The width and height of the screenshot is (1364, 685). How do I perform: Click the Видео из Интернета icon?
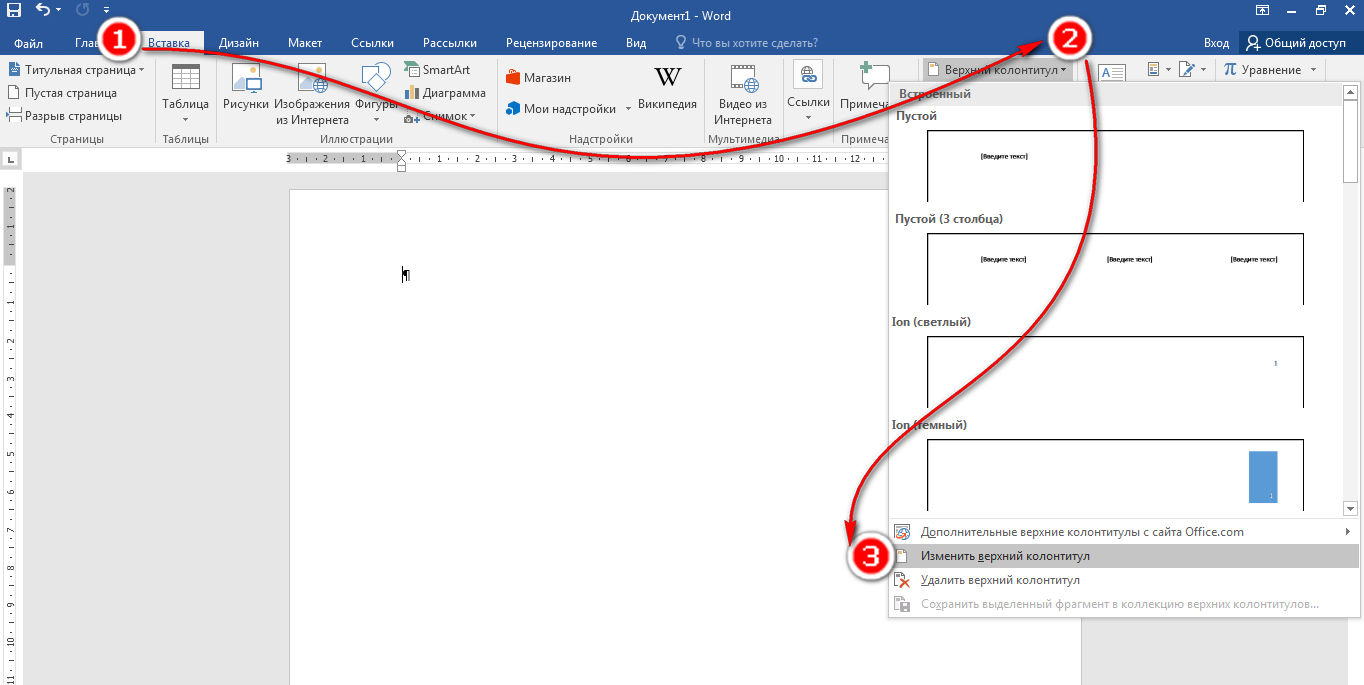743,94
